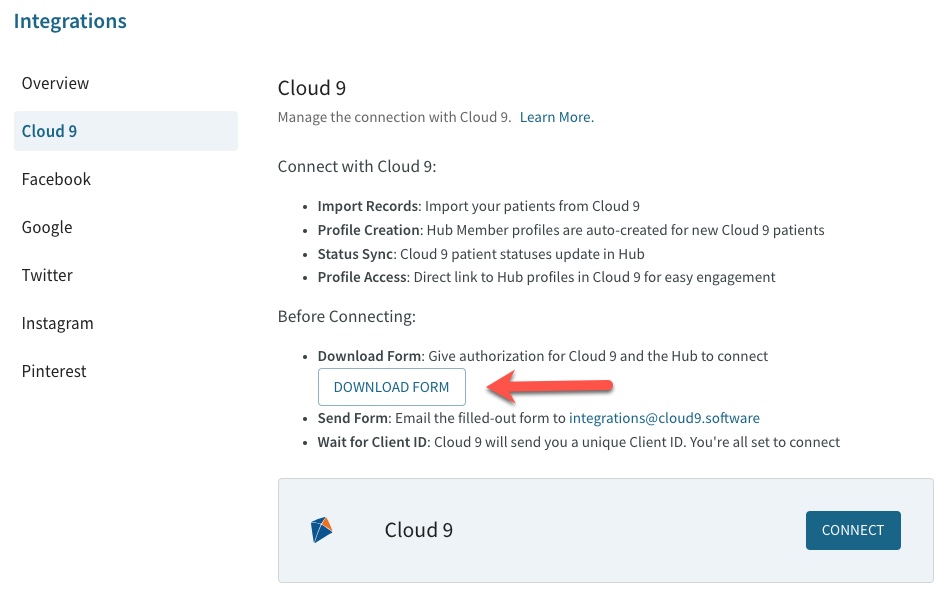Click the Integrations page heading

point(70,21)
